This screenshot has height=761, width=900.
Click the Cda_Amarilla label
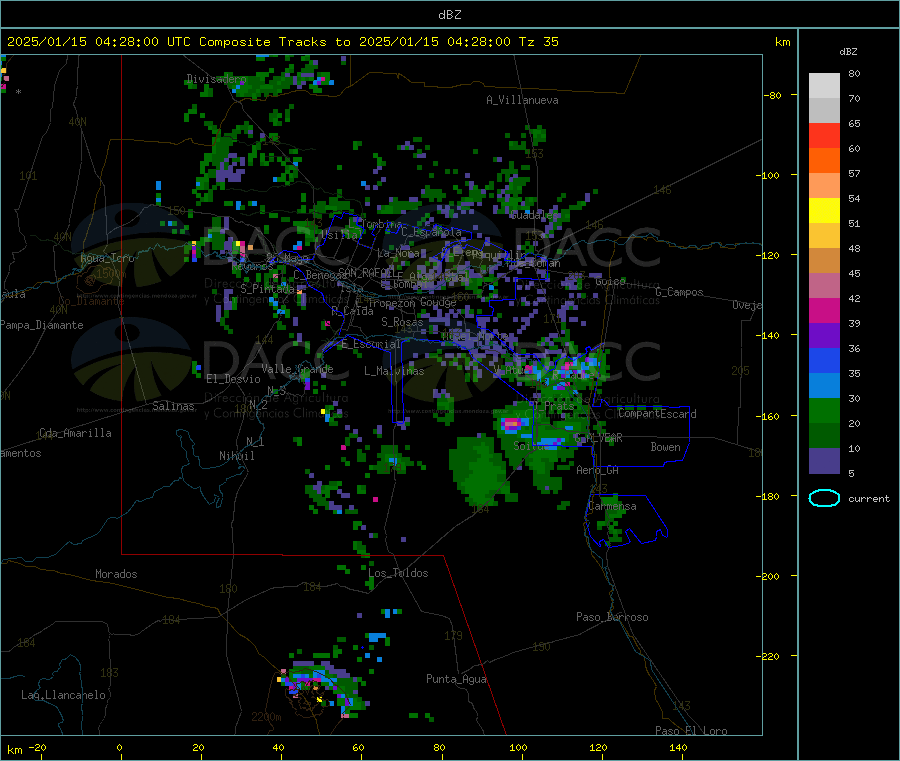[75, 433]
